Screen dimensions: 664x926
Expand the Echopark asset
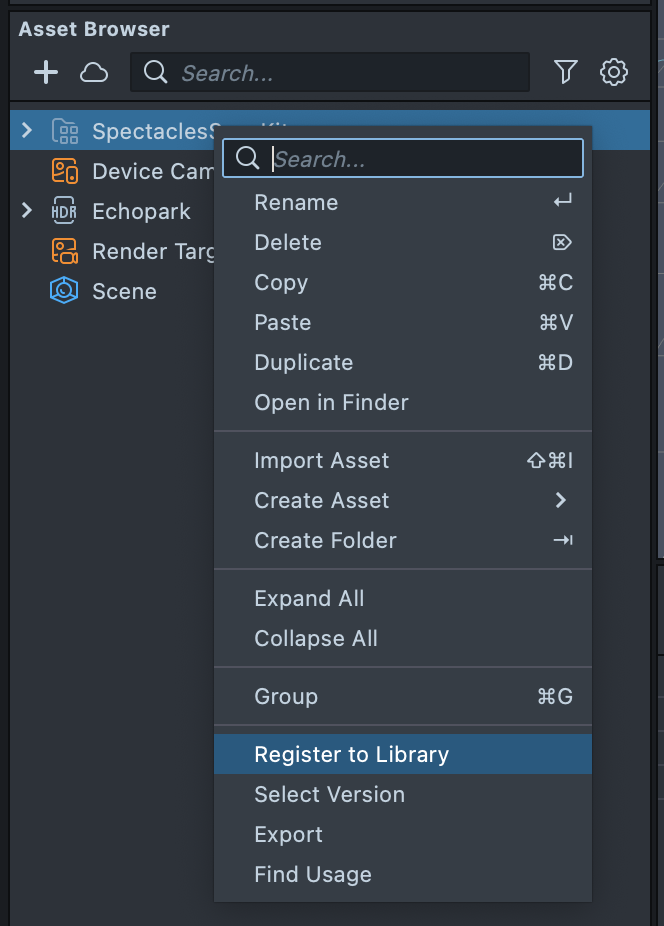pos(27,211)
